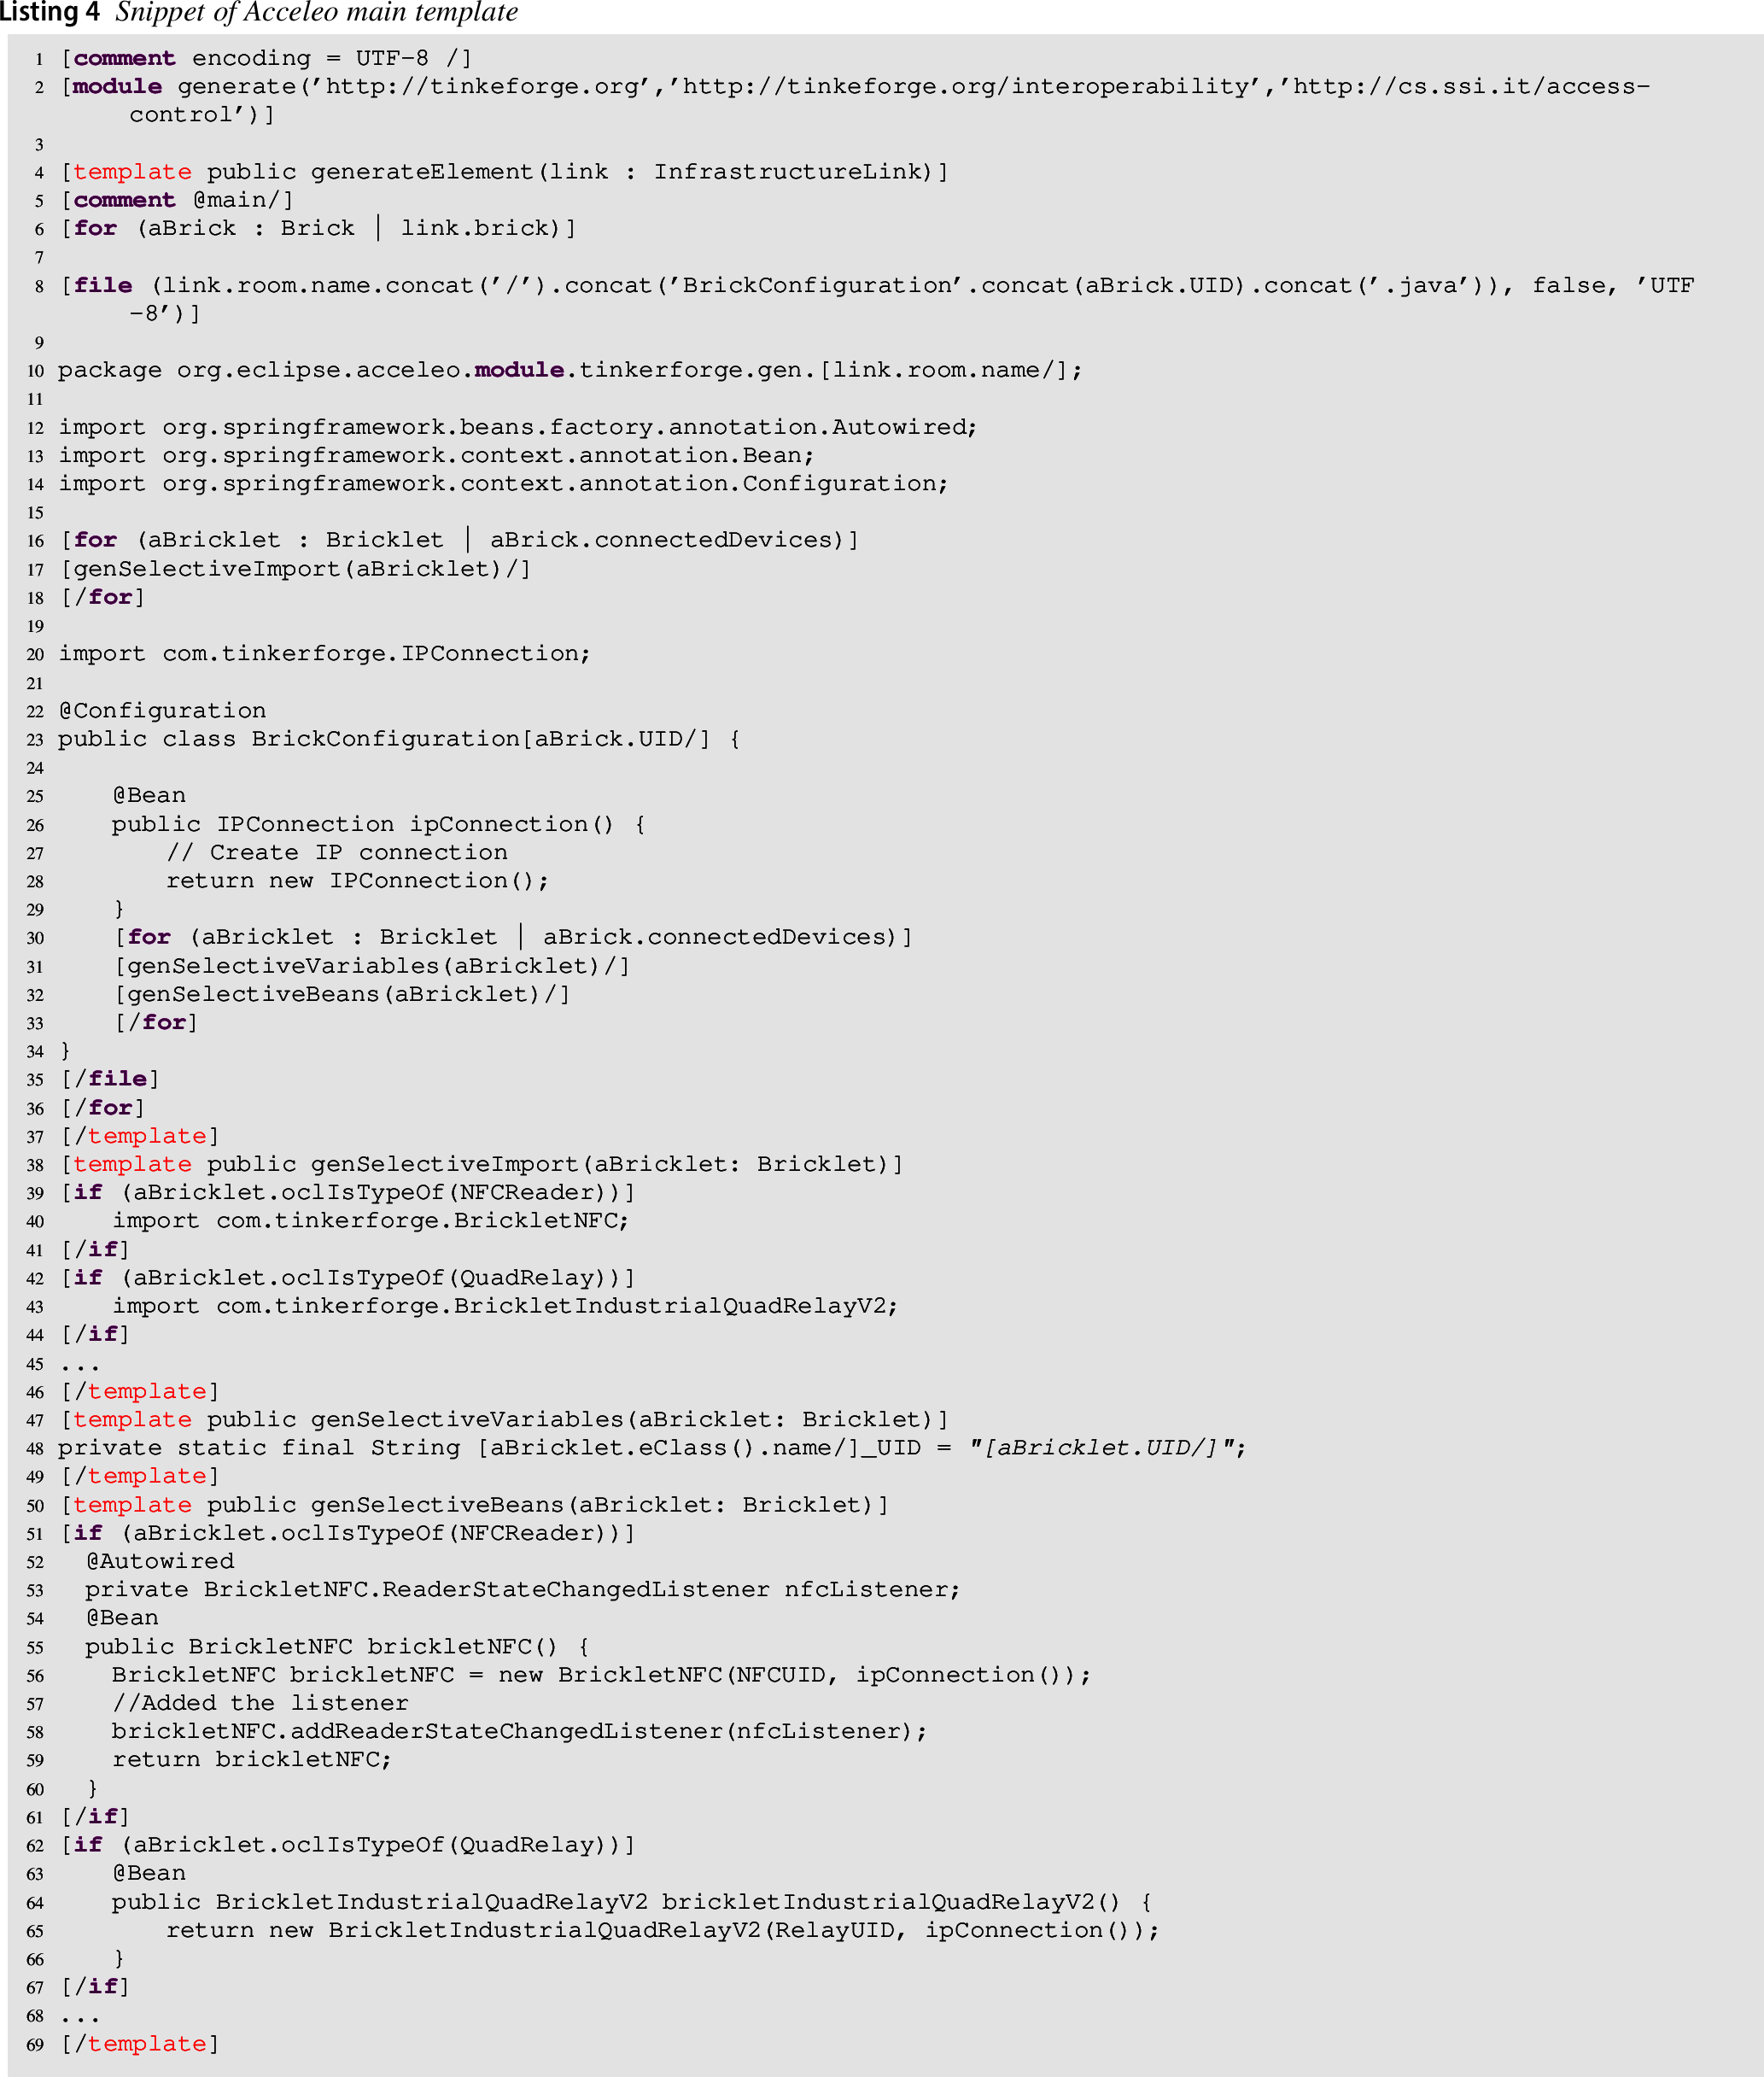
Task: Select the comment @main tag
Action: point(178,200)
